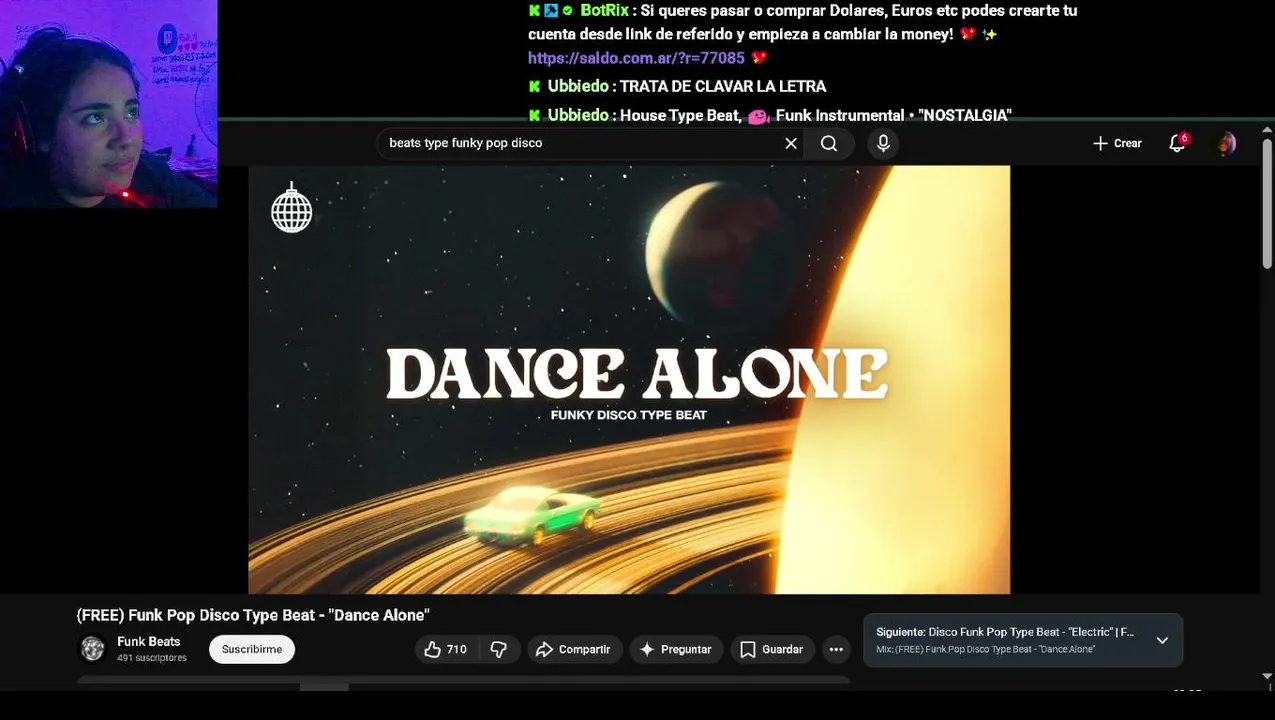
Task: Click the magnifying glass search button
Action: point(829,143)
